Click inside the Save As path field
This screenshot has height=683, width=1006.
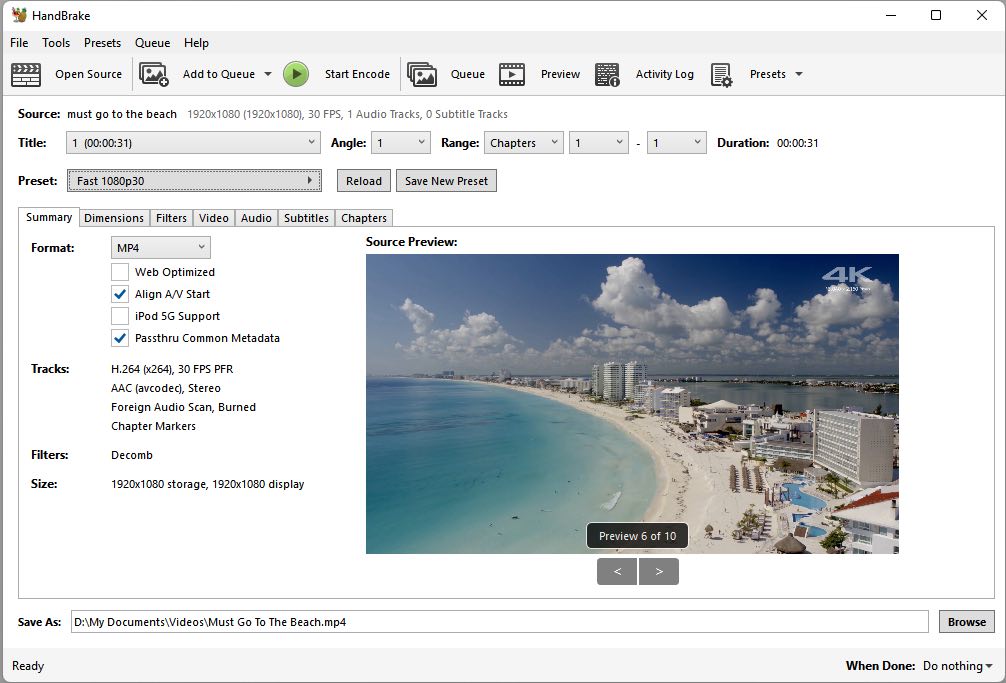click(x=400, y=621)
